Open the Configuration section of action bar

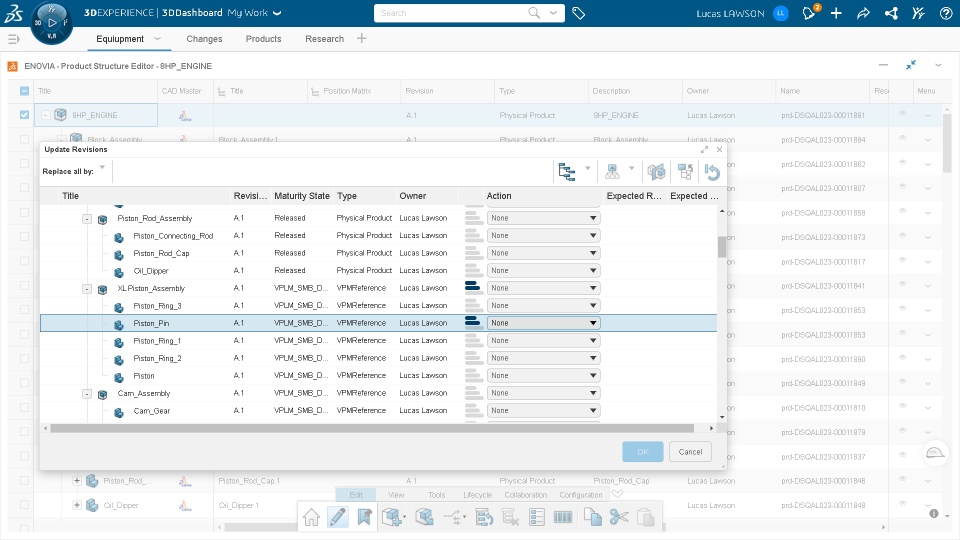coord(580,495)
